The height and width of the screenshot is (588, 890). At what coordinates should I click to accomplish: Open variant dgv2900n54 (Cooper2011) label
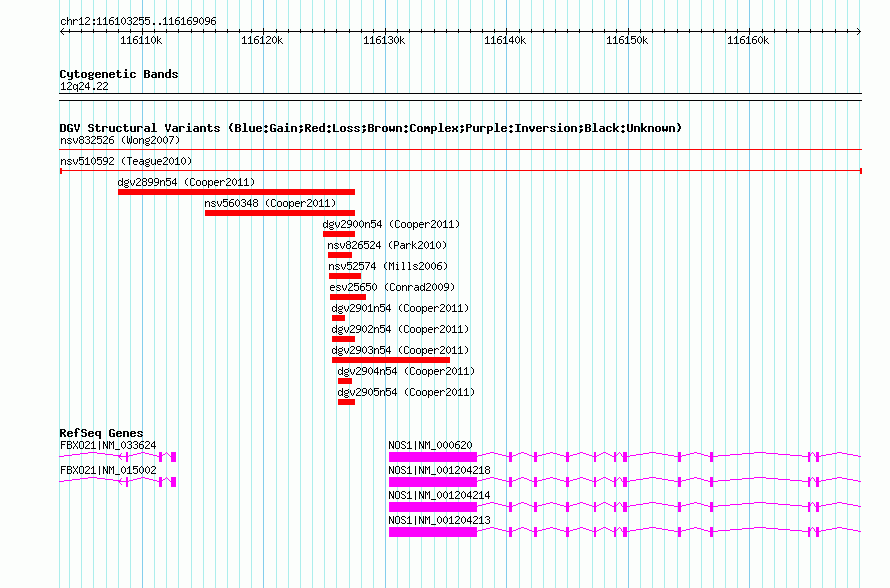[x=391, y=224]
